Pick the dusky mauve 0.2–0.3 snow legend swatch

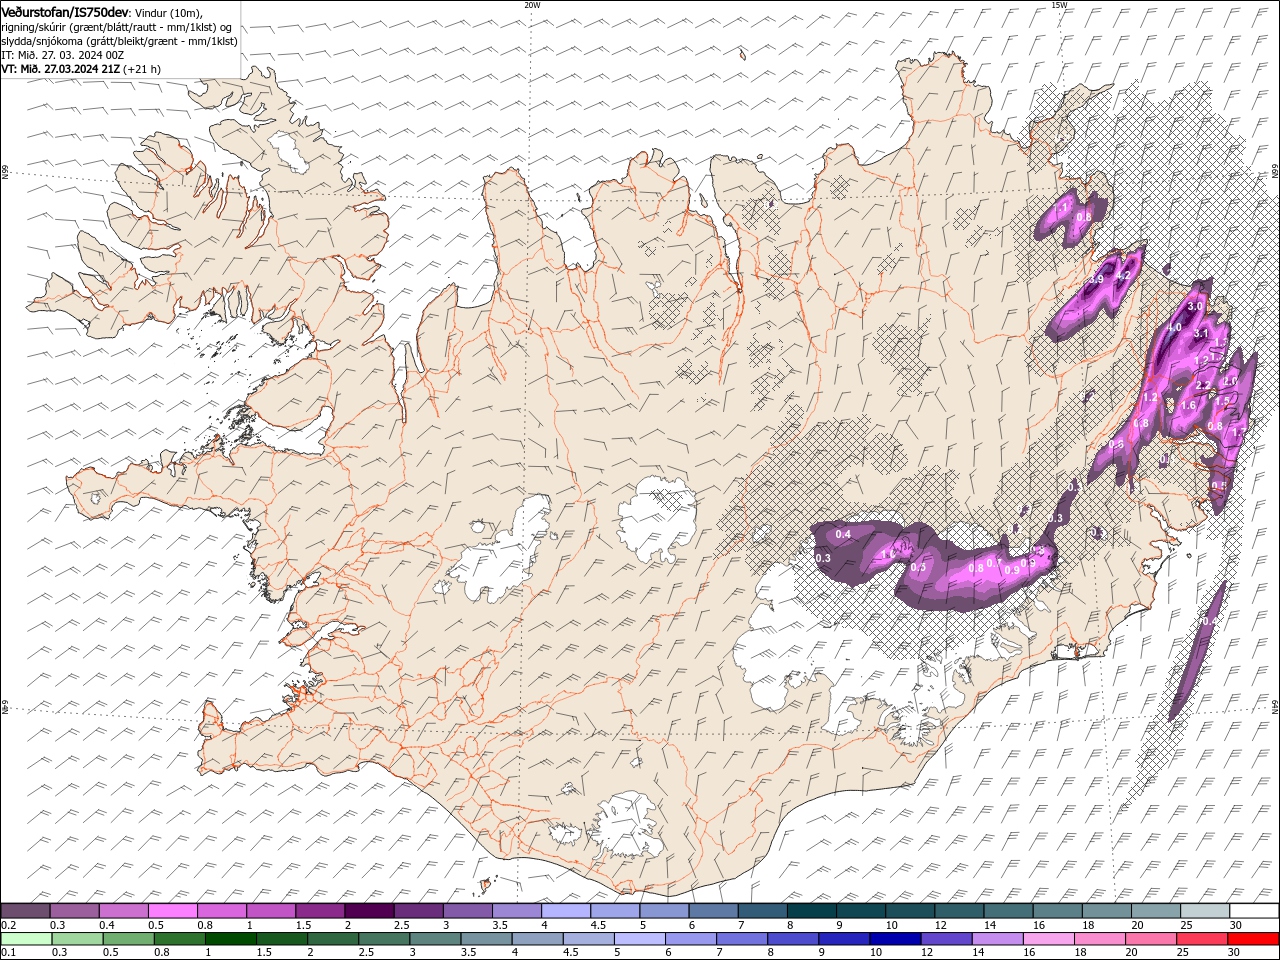(x=25, y=911)
